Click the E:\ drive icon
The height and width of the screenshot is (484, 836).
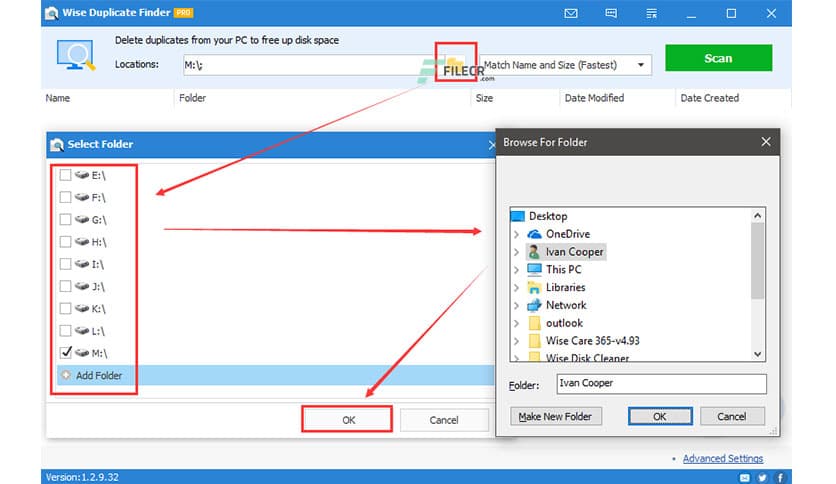[x=82, y=175]
